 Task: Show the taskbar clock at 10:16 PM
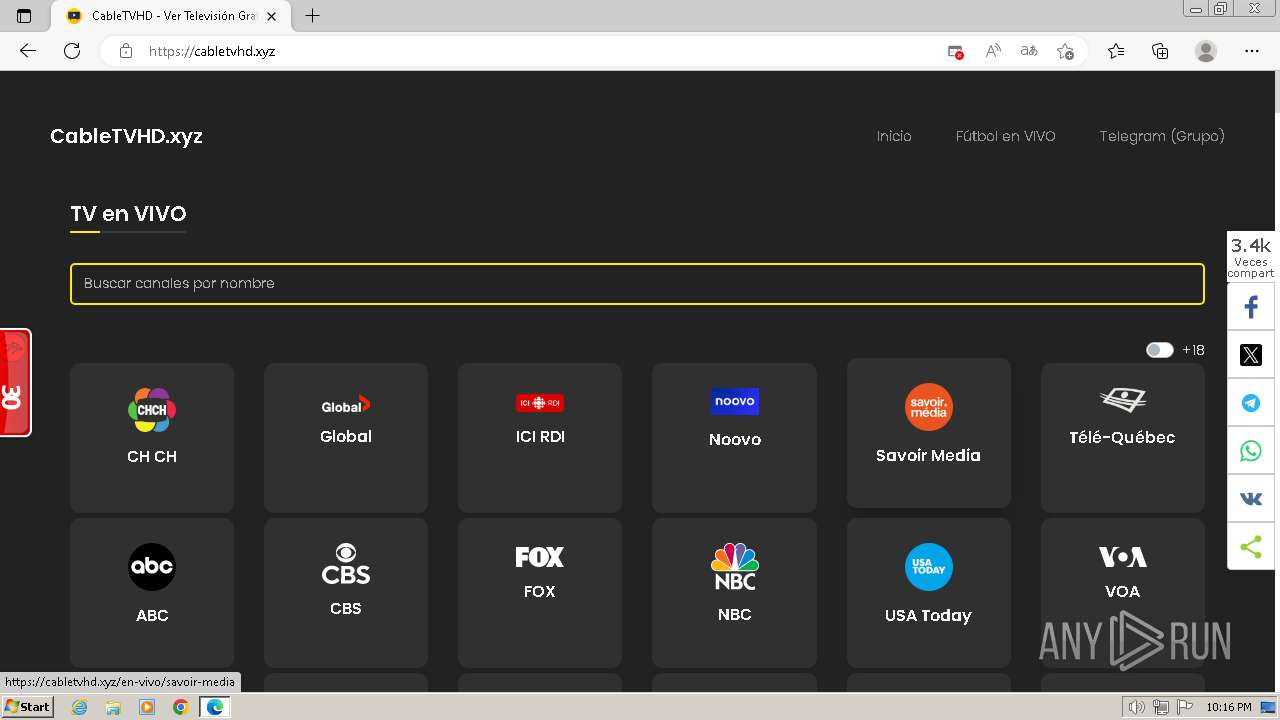pos(1229,707)
